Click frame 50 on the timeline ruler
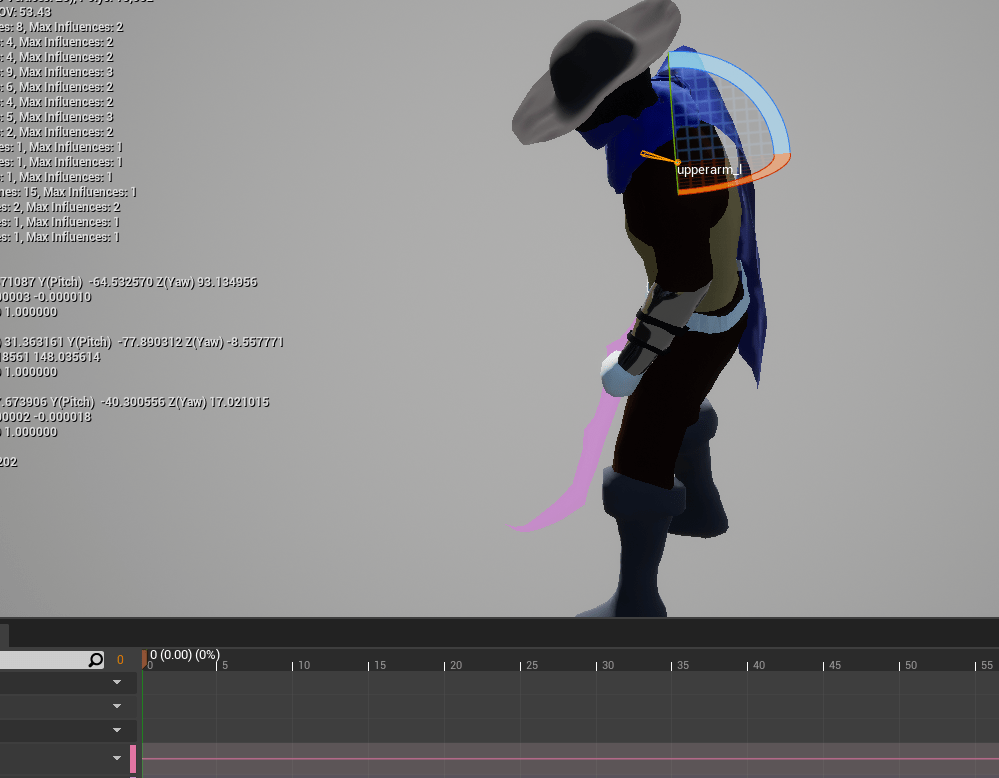 [x=900, y=665]
